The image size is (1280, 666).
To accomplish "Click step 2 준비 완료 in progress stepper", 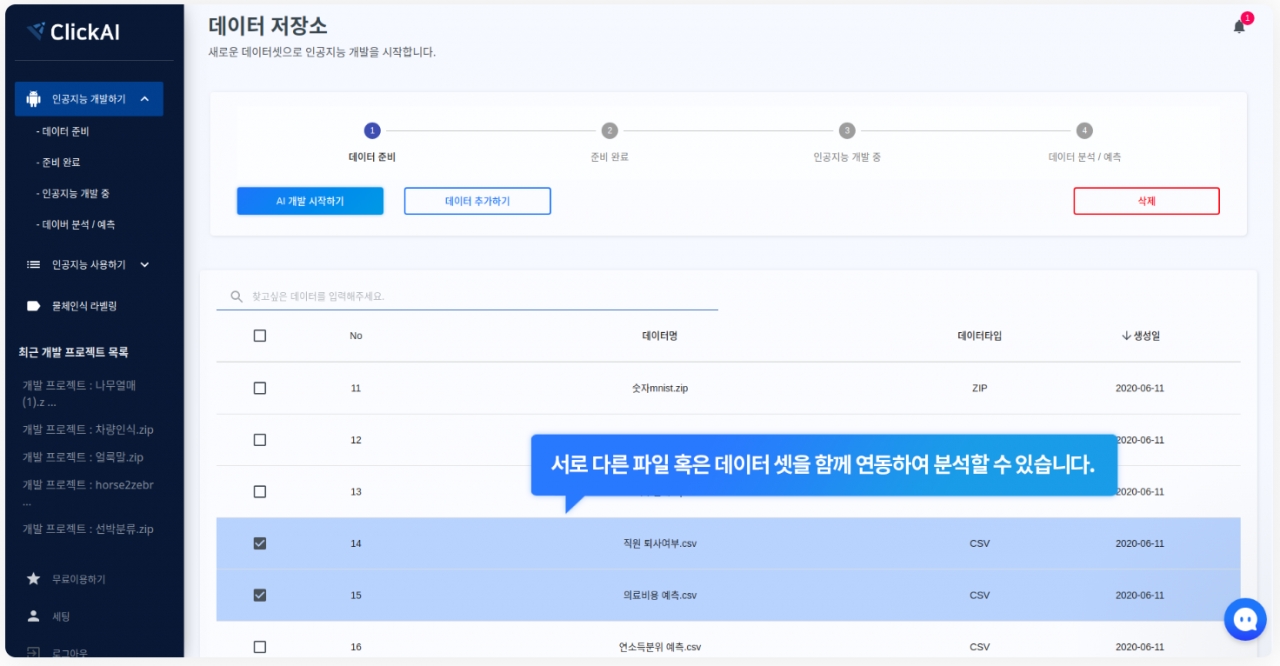I will [609, 131].
